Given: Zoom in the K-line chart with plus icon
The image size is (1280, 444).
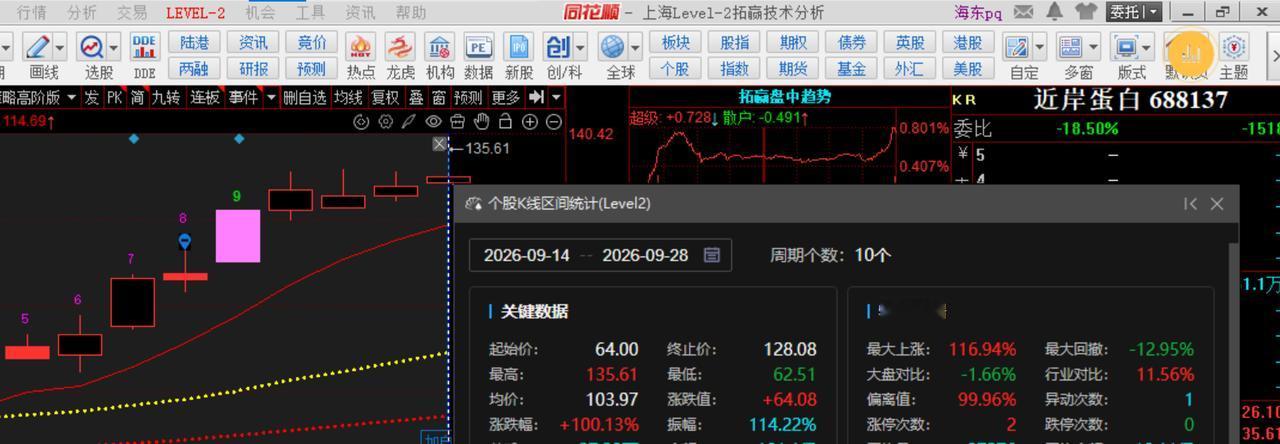Looking at the screenshot, I should [529, 122].
